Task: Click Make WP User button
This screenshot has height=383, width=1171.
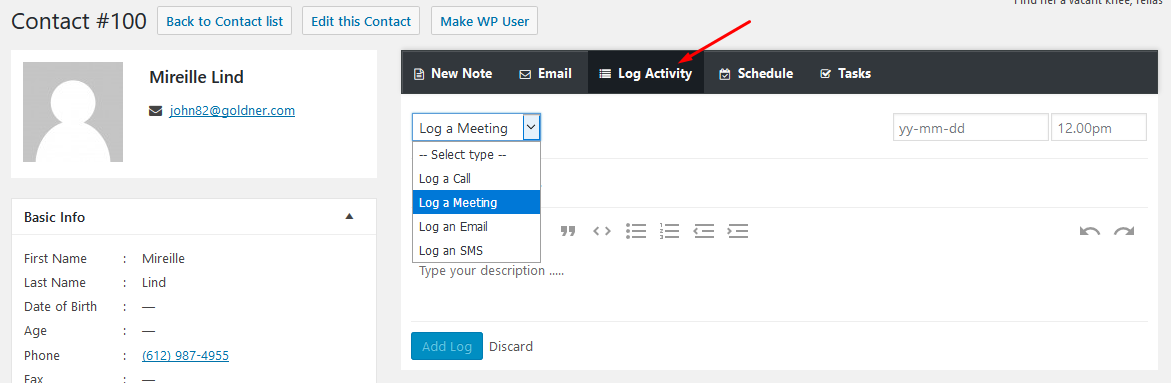Action: pyautogui.click(x=484, y=21)
